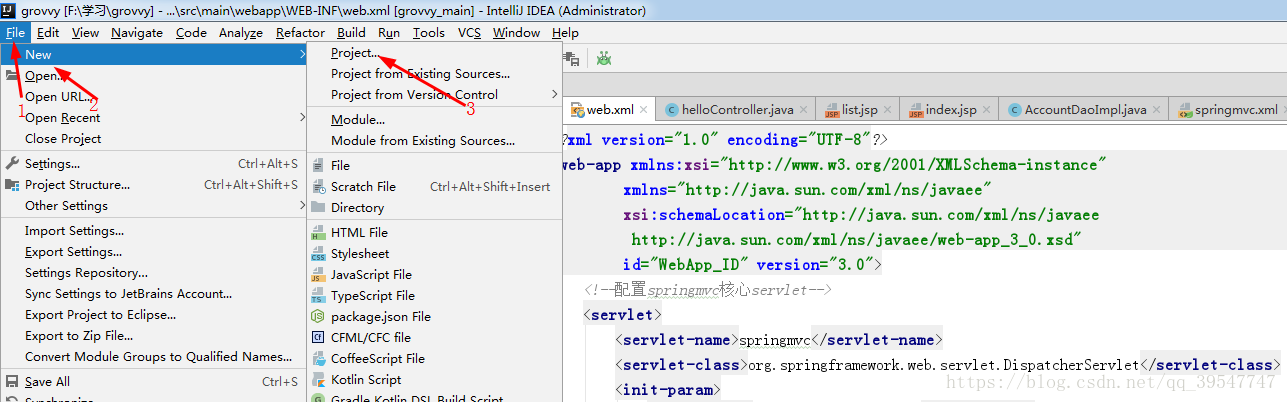The height and width of the screenshot is (402, 1287).
Task: Choose Module... in the New submenu
Action: [358, 120]
